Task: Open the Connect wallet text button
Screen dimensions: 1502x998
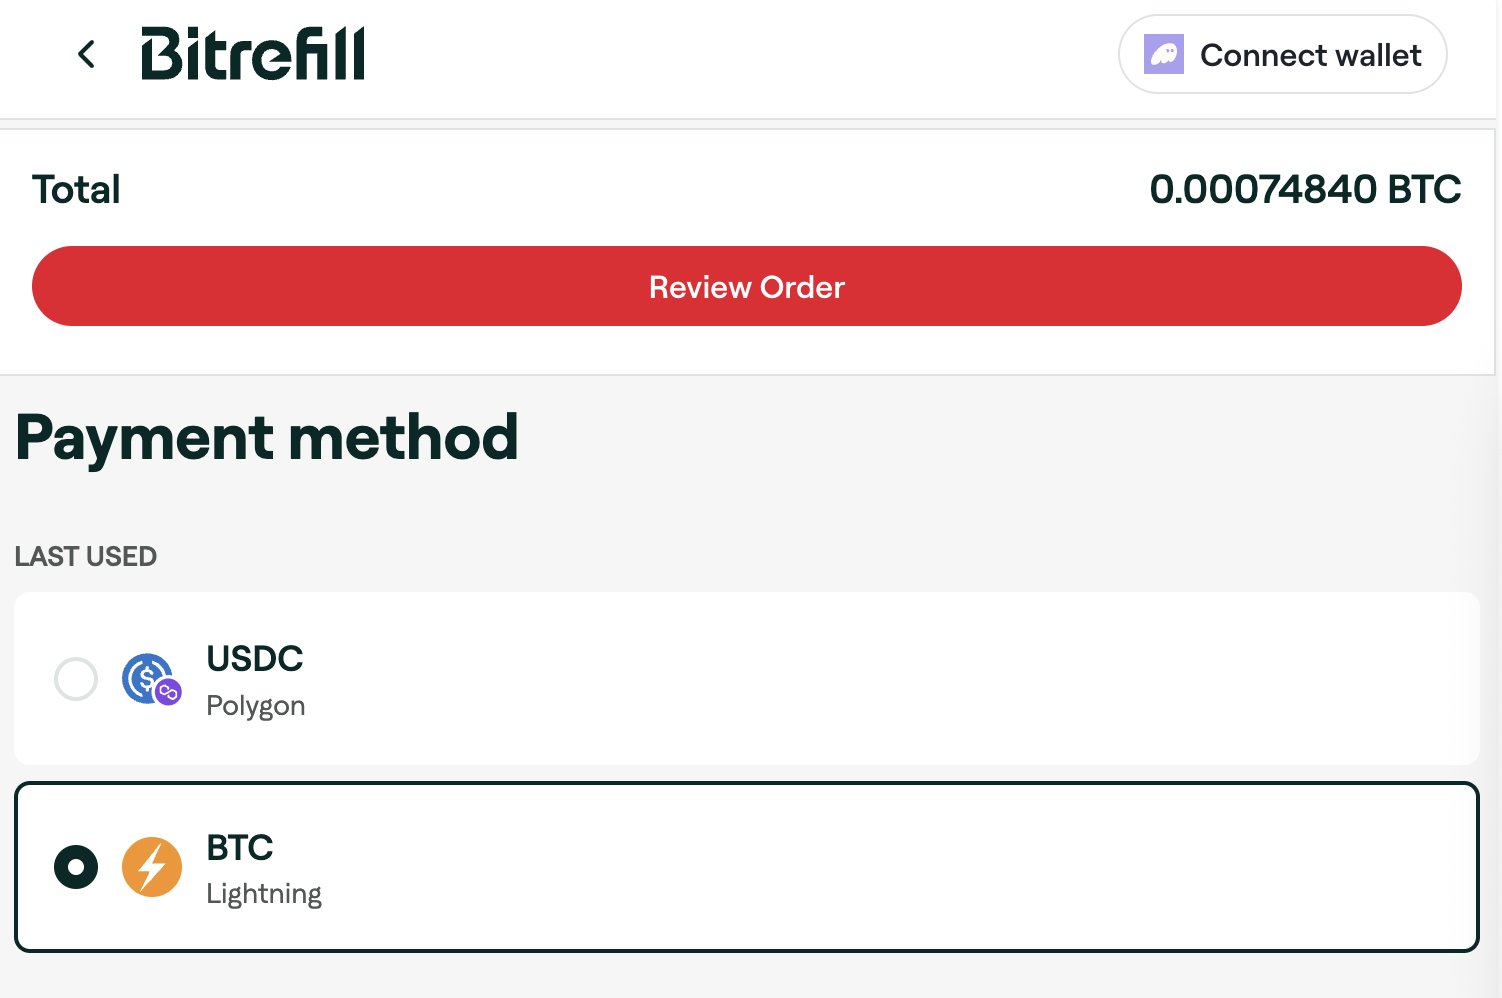Action: 1310,55
